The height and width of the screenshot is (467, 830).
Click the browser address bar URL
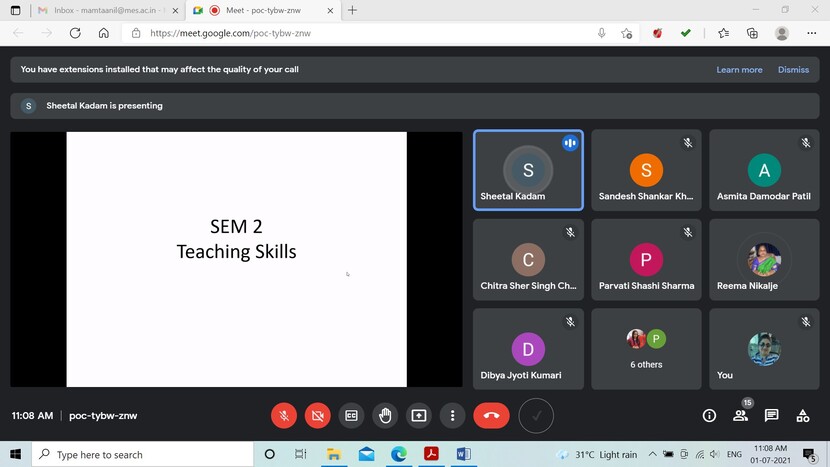[x=230, y=33]
